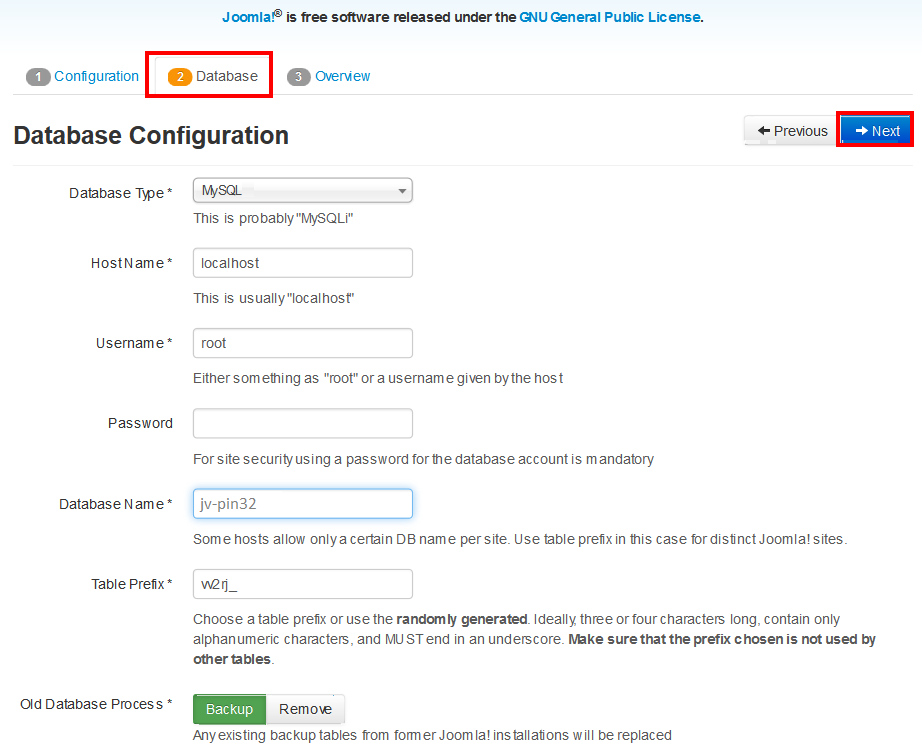Click the Database Name field
The image size is (922, 752).
[303, 504]
